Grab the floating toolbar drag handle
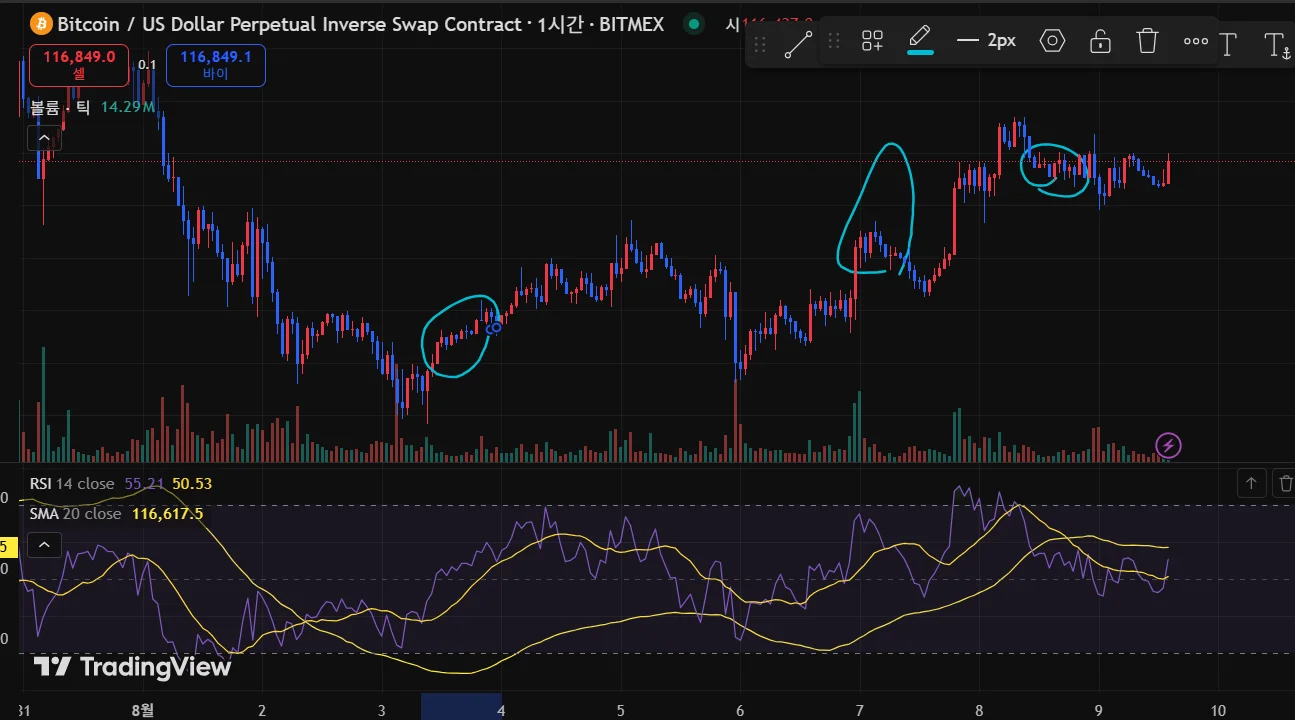The height and width of the screenshot is (720, 1295). coord(834,41)
